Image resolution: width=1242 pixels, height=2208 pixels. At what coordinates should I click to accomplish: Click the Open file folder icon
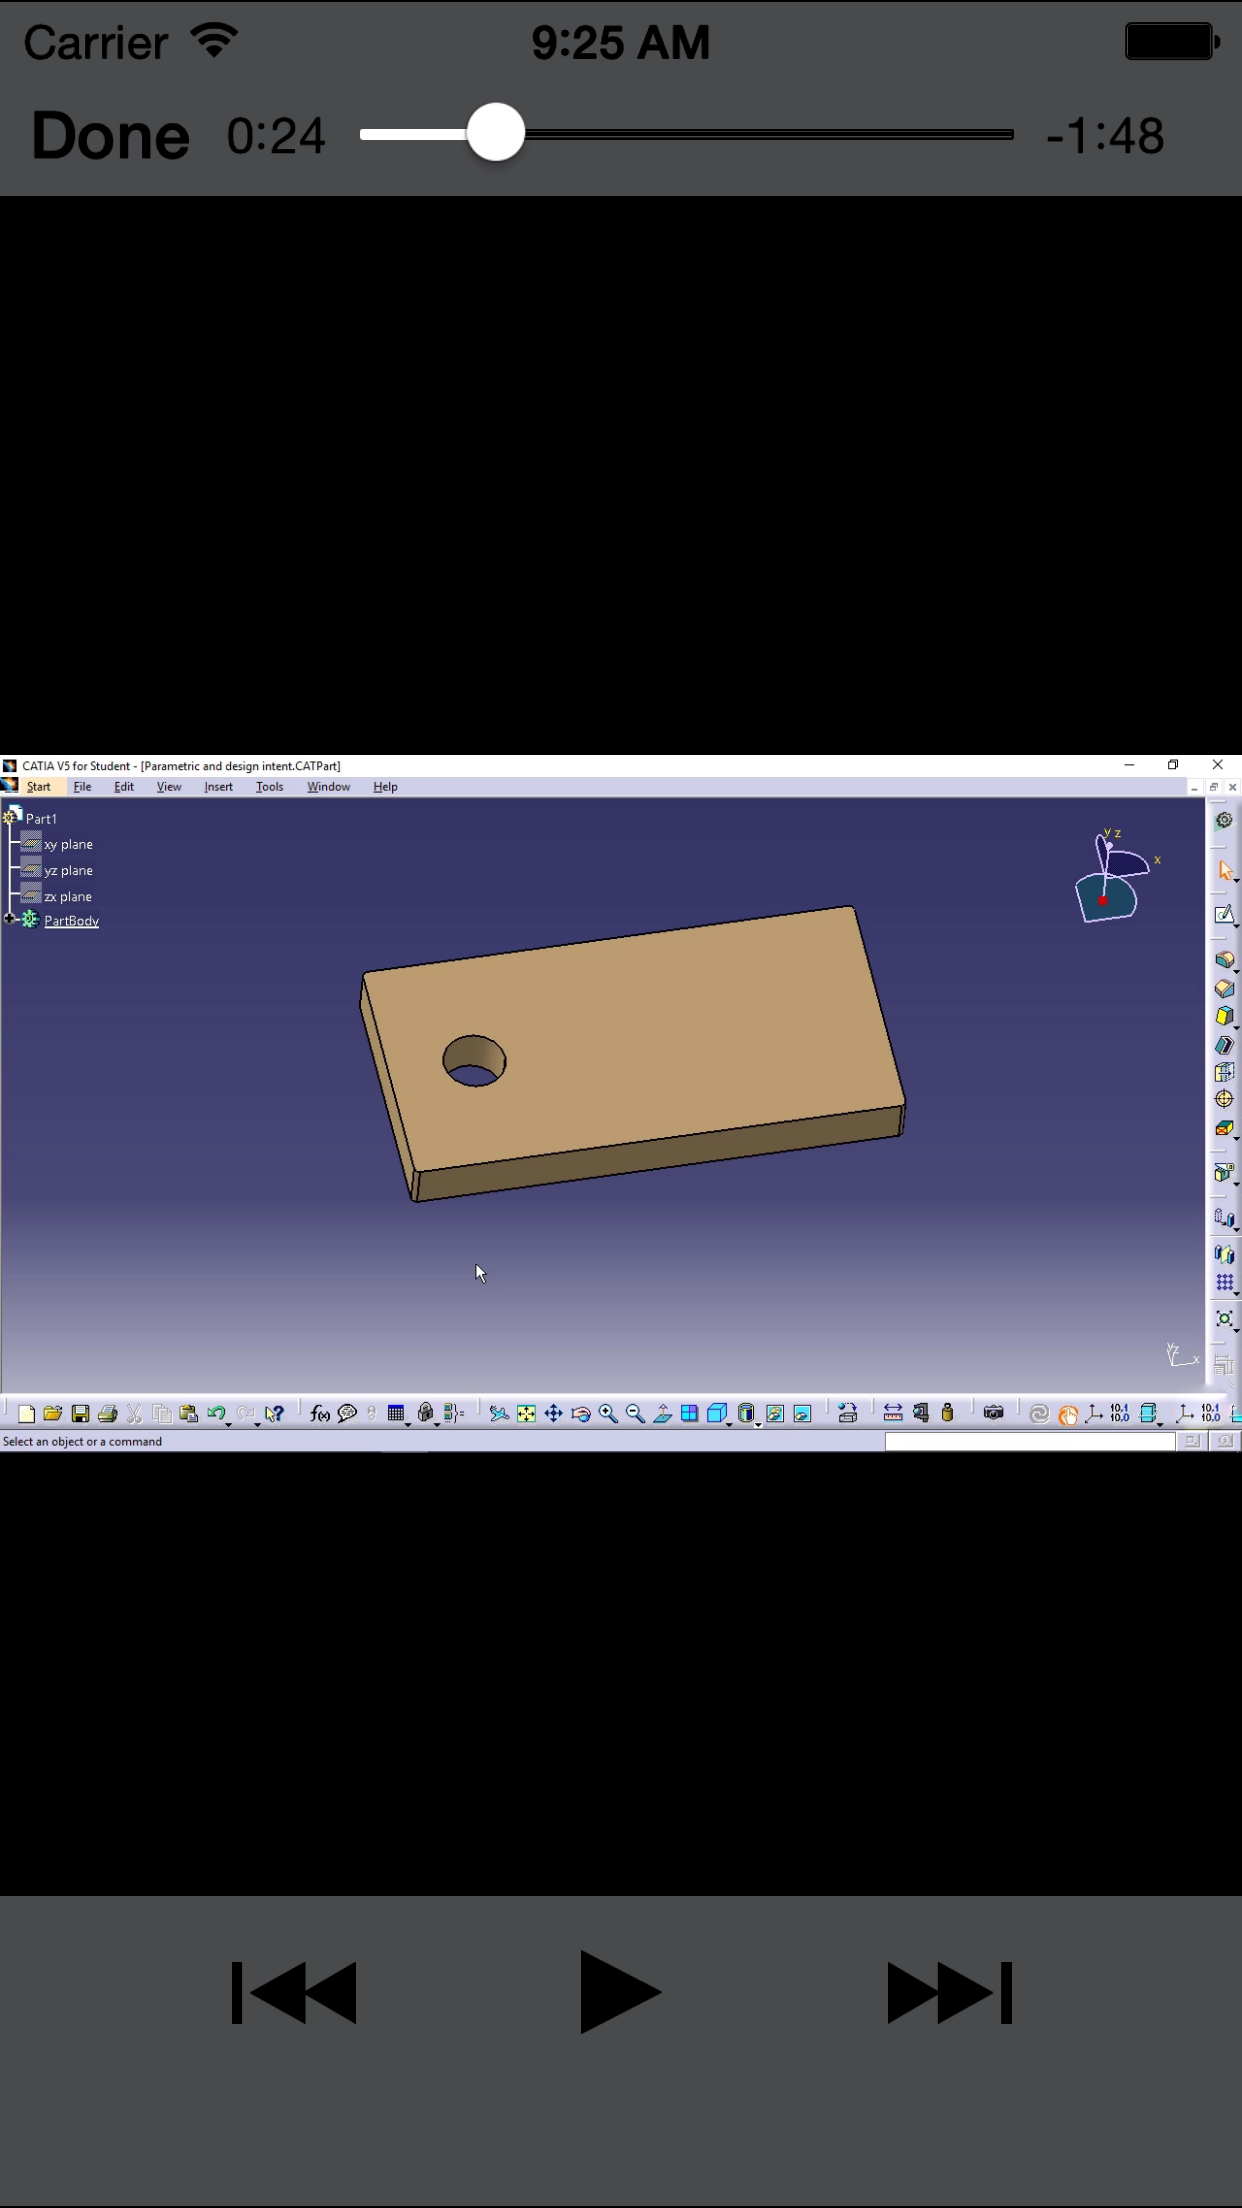(53, 1413)
